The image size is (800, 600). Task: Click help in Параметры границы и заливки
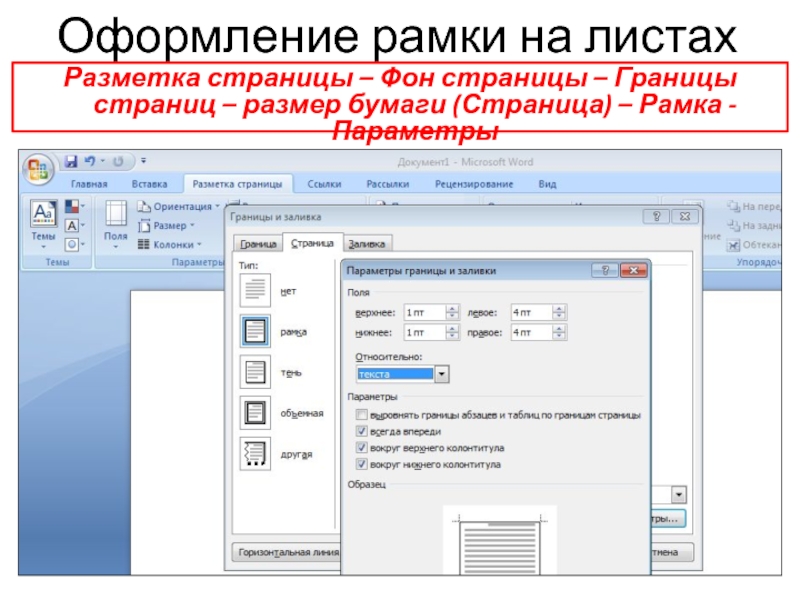pyautogui.click(x=605, y=270)
